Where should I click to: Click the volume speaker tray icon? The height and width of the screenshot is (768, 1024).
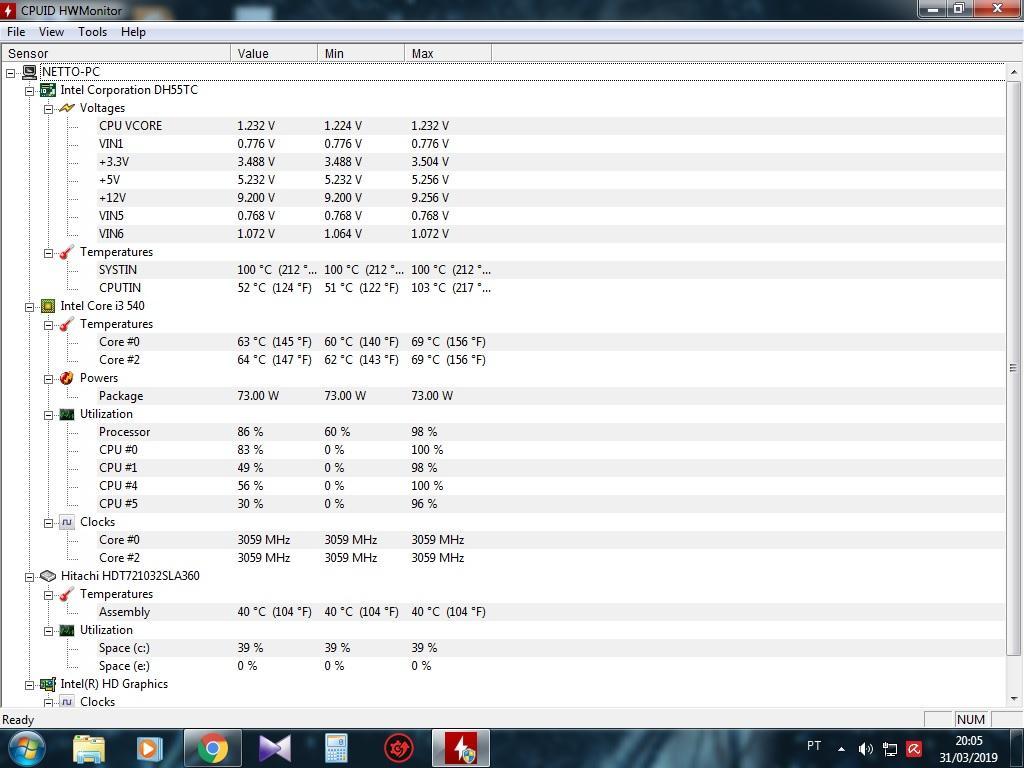[x=865, y=749]
